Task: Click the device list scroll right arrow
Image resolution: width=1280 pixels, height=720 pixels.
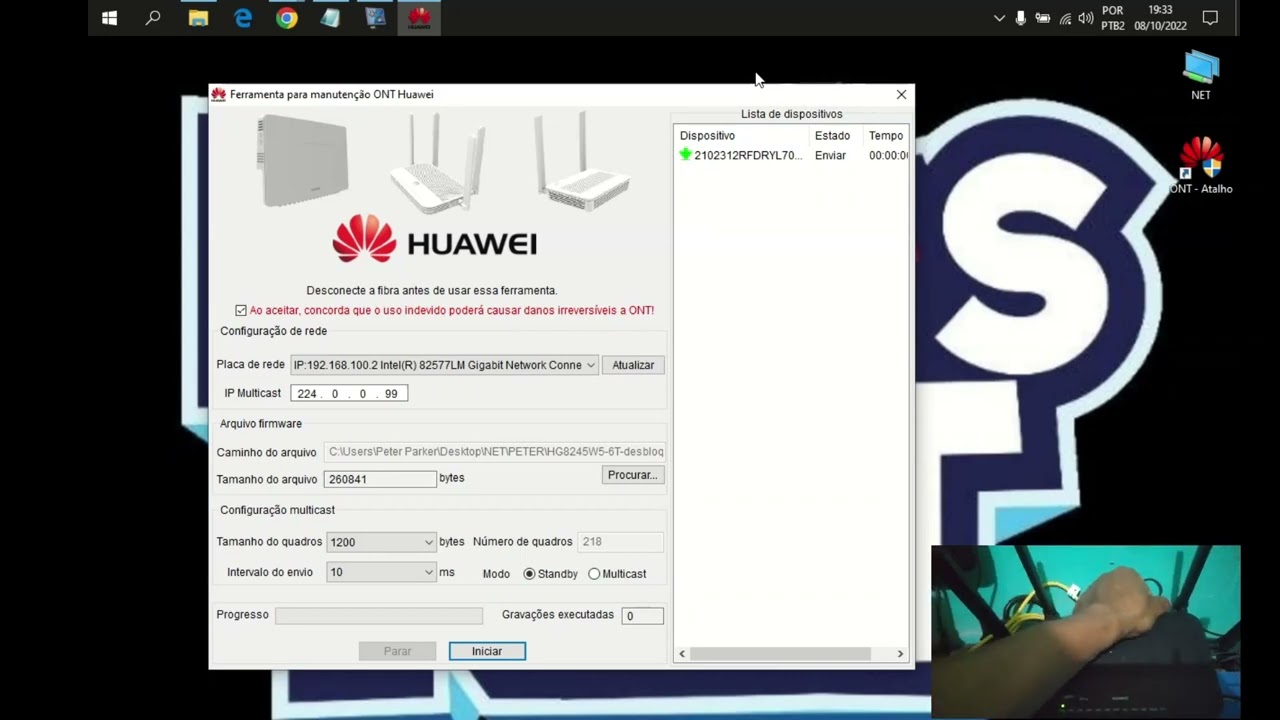Action: click(x=900, y=654)
